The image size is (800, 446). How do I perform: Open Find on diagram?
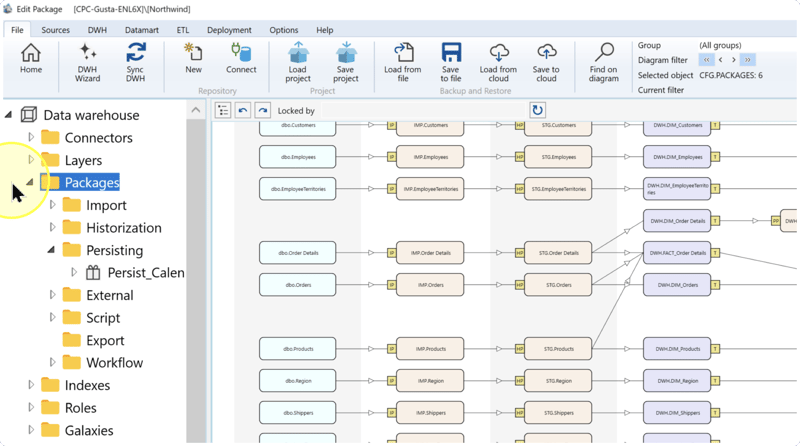point(604,63)
